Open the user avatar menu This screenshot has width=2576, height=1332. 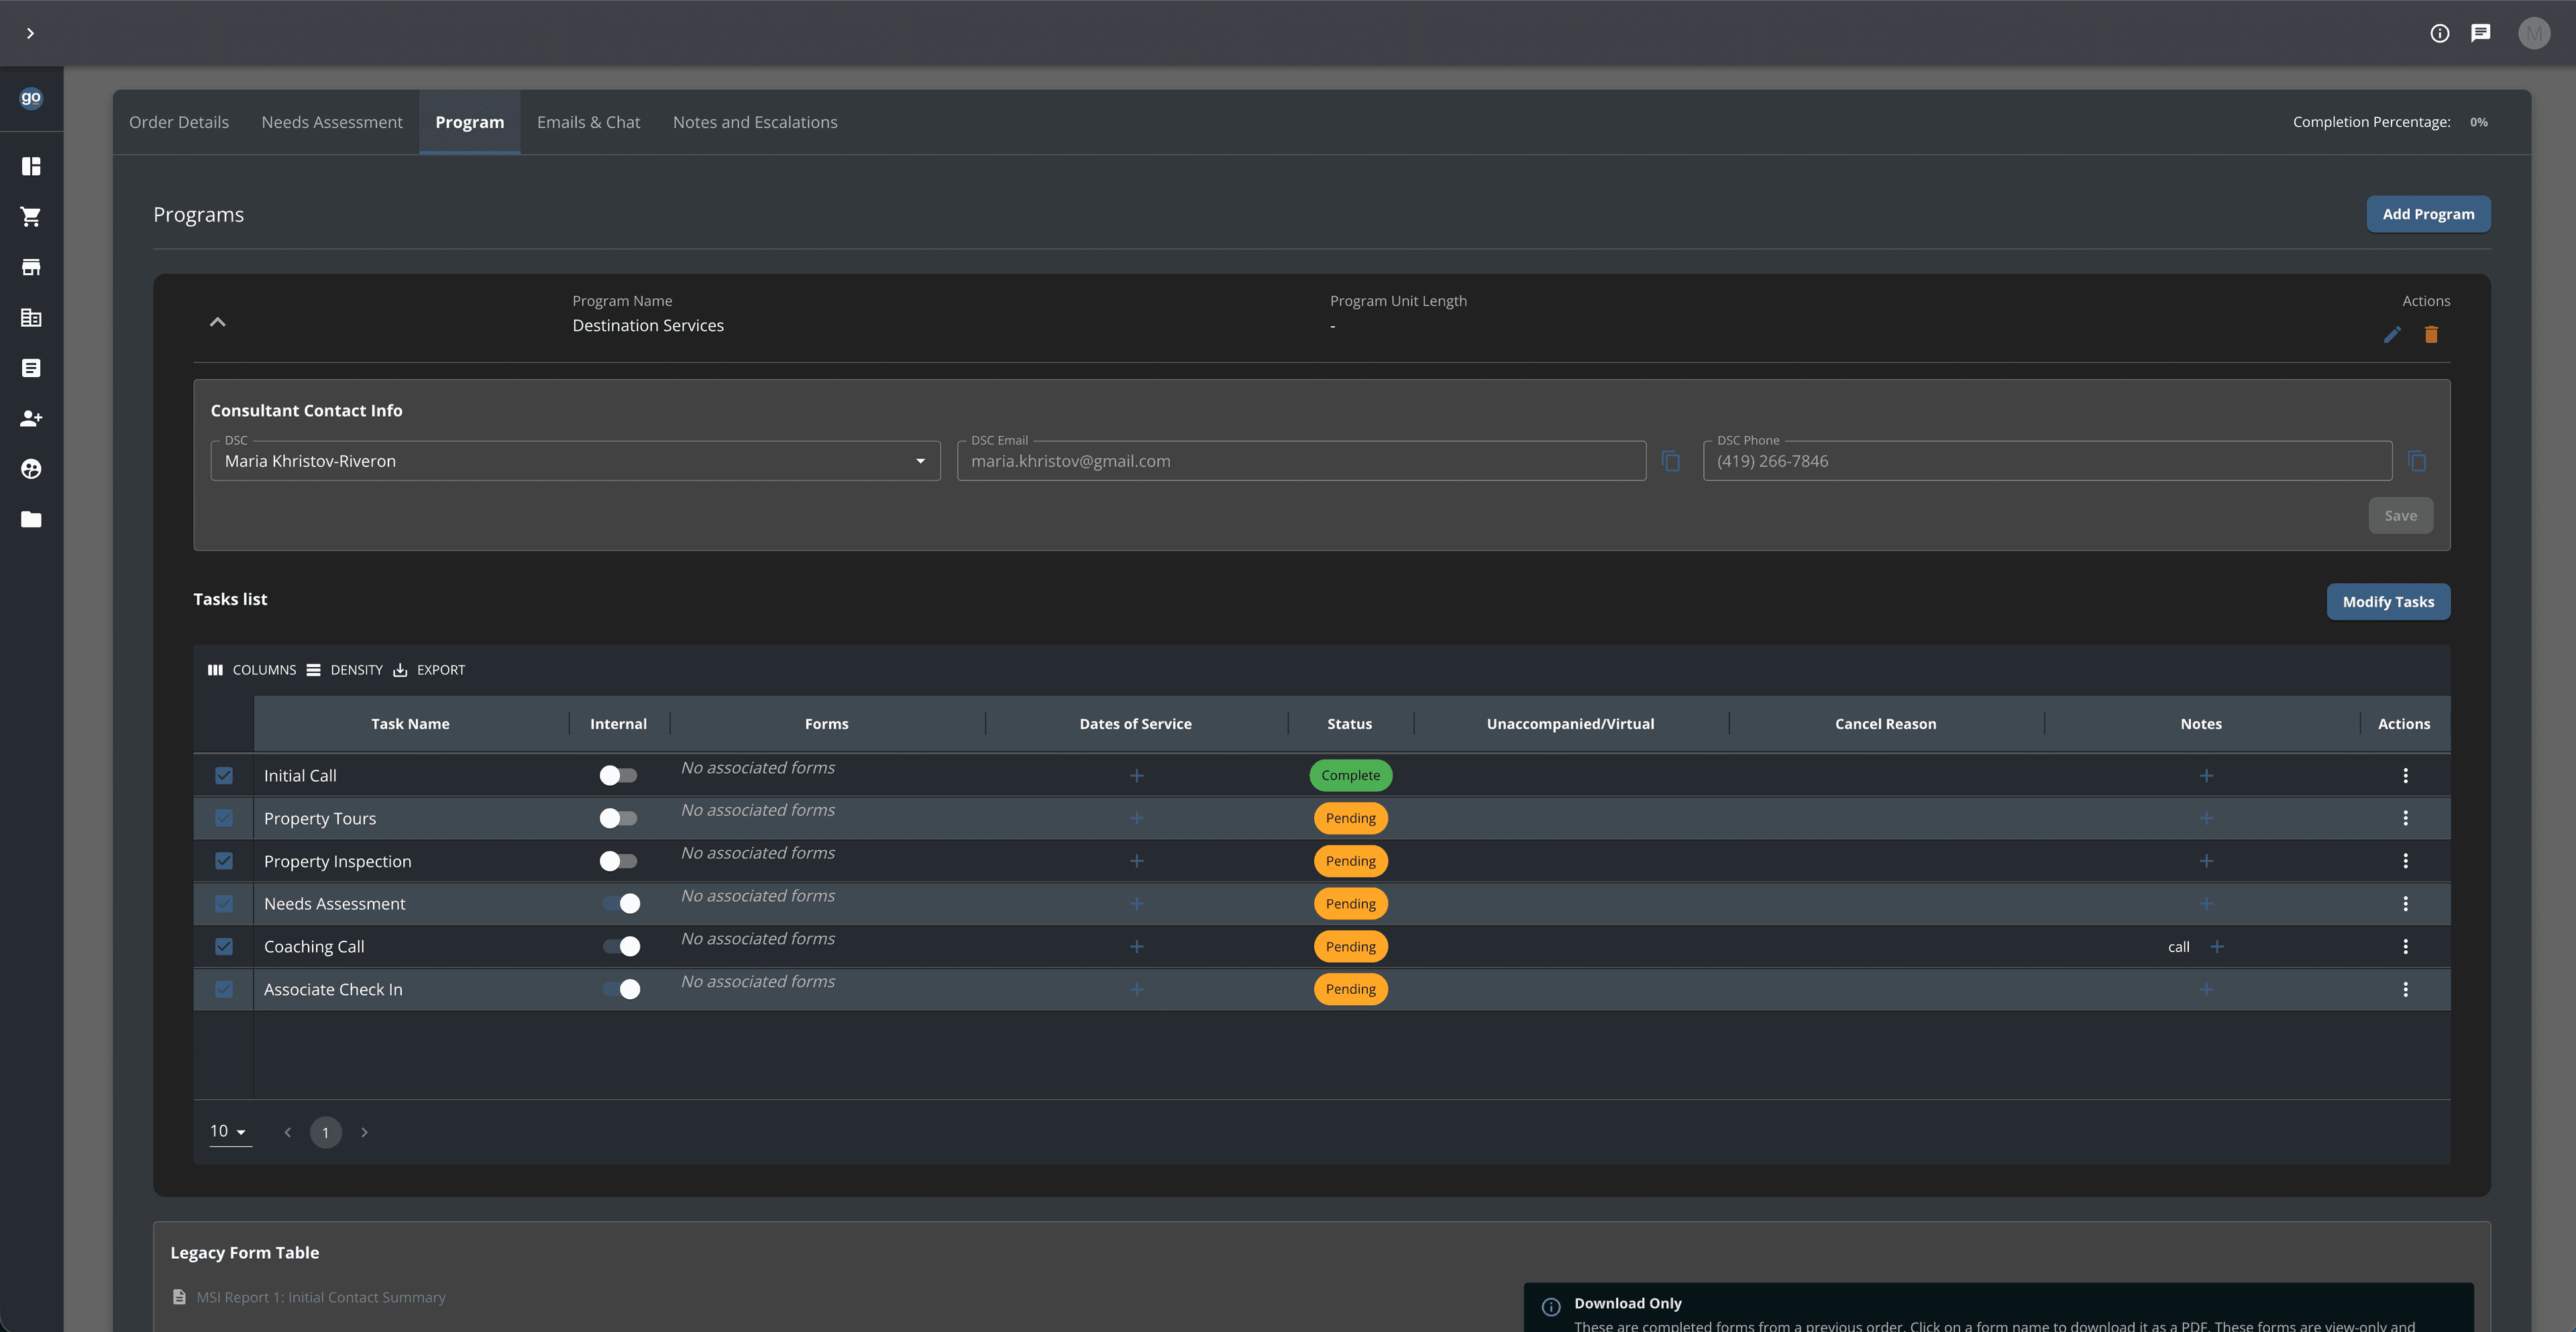click(x=2533, y=33)
